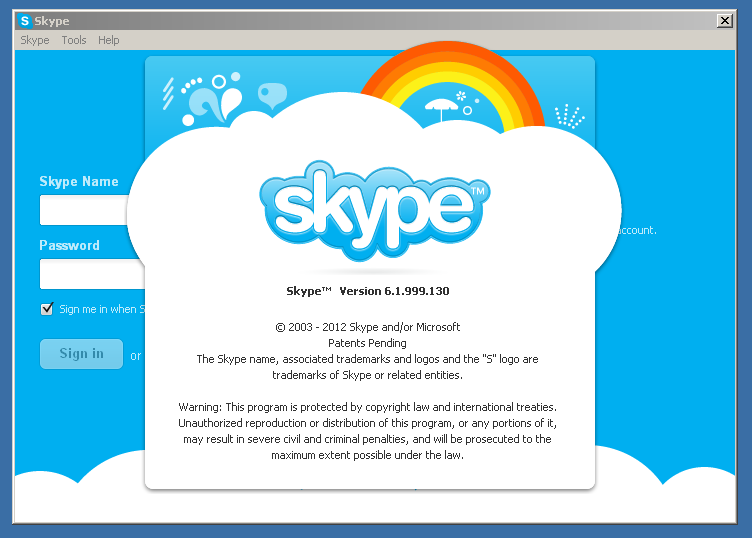Uncheck the Sign me in when Skype starts checkbox
Screen dimensions: 752x538
coord(47,309)
